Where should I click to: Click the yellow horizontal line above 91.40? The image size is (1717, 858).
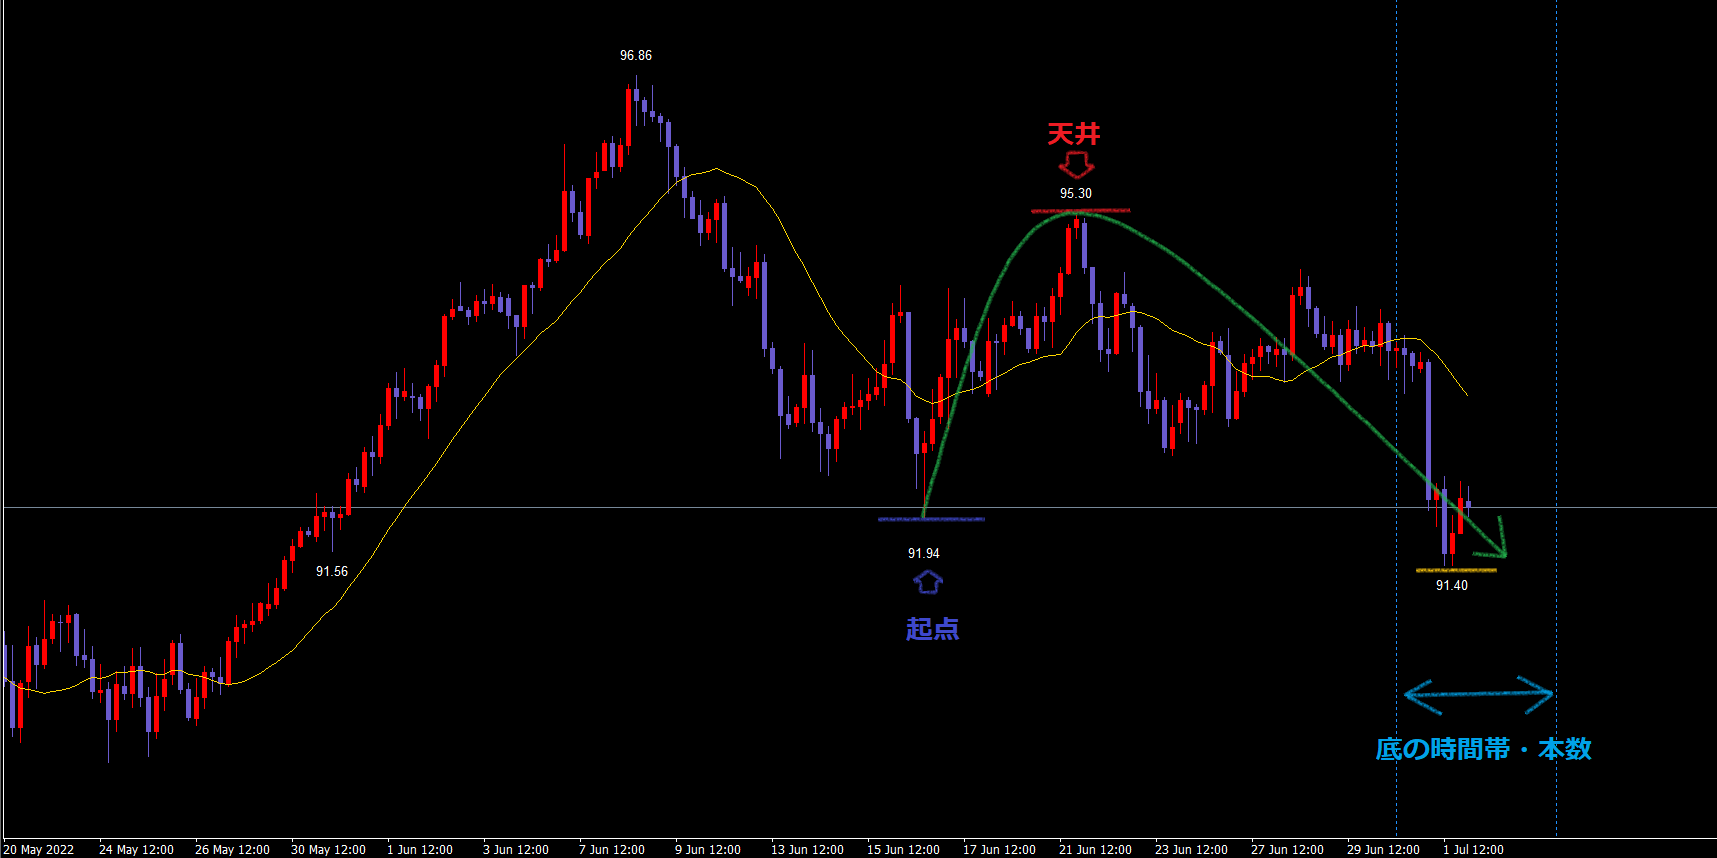1456,570
